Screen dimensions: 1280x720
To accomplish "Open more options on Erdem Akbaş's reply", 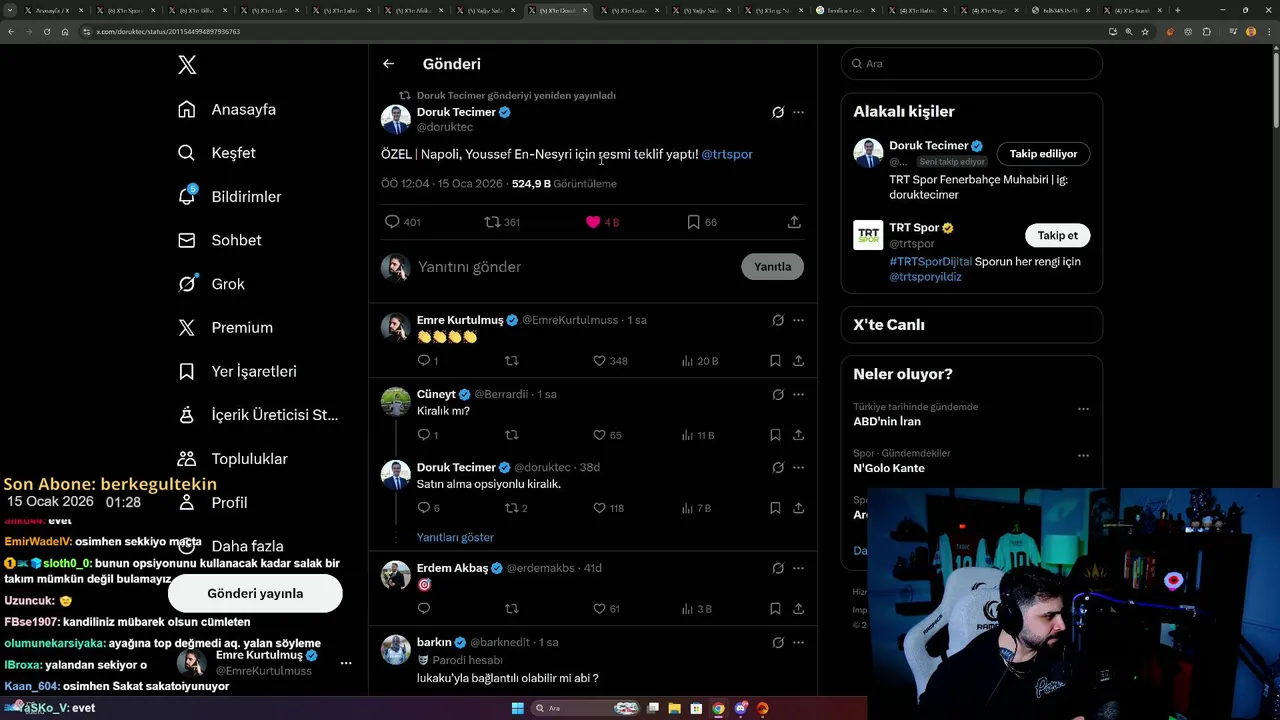I will (x=798, y=568).
